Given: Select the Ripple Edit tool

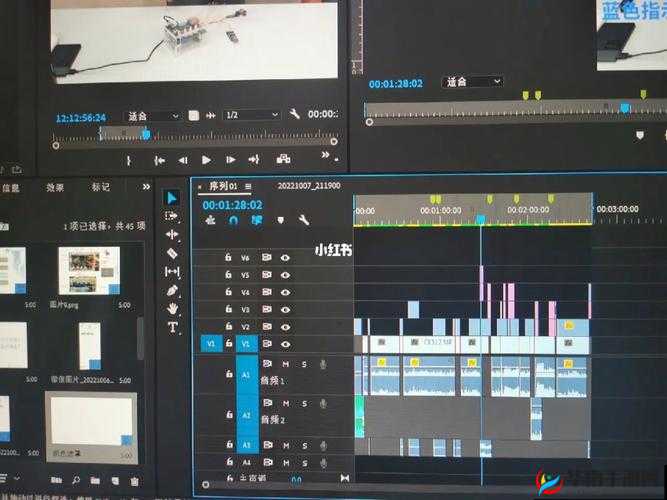Looking at the screenshot, I should [x=172, y=234].
